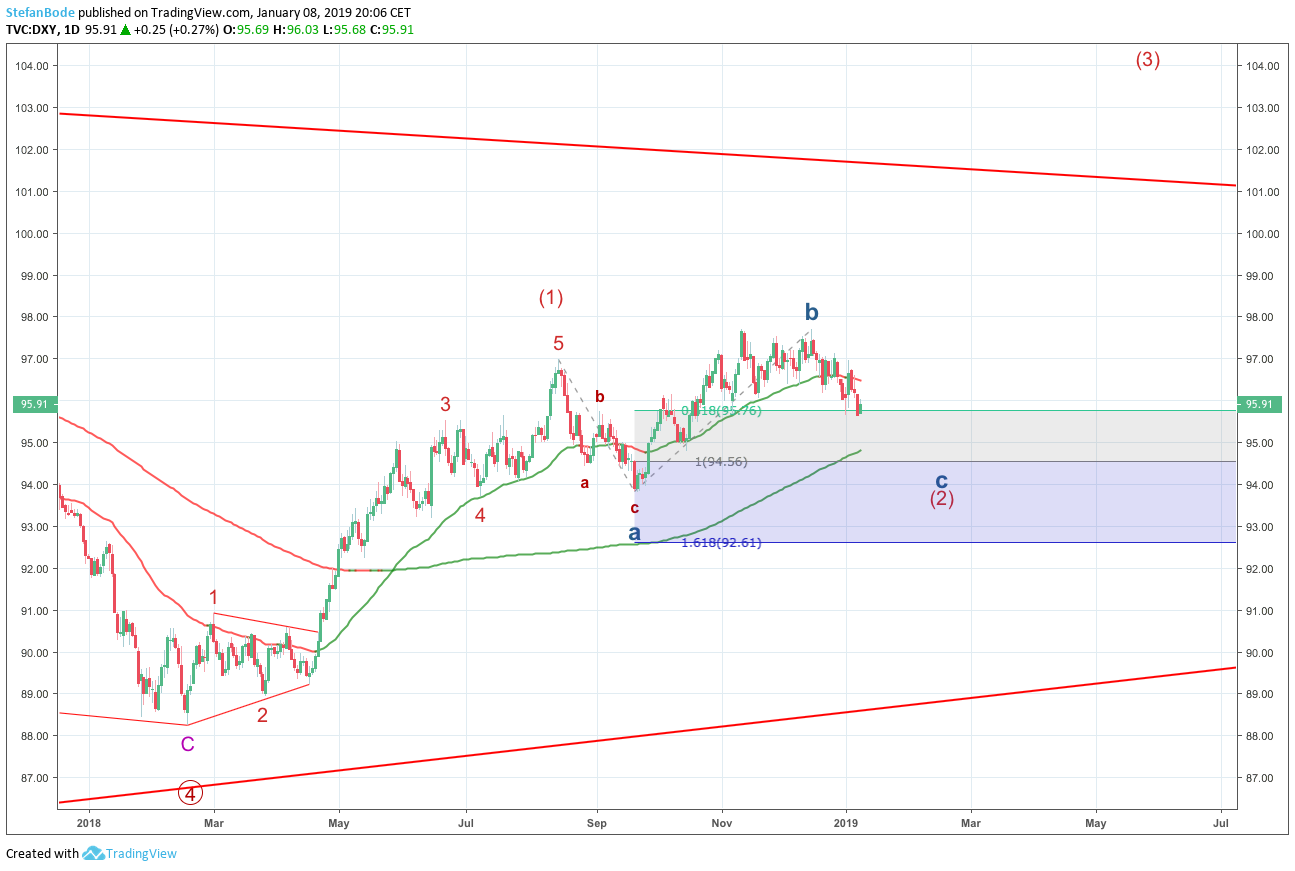1295x871 pixels.
Task: Click the 1.618(92.61) Fibonacci level label
Action: click(721, 543)
